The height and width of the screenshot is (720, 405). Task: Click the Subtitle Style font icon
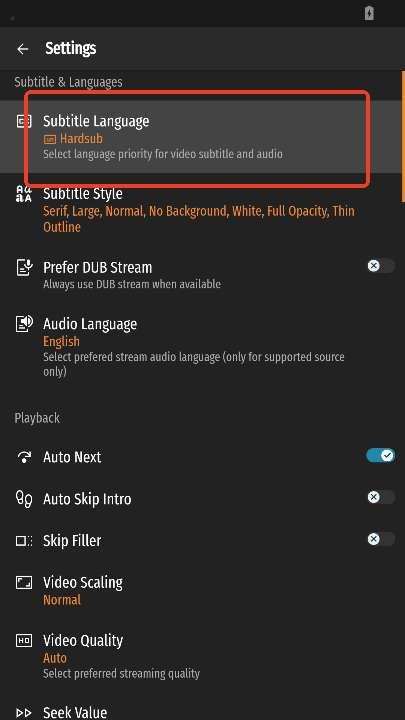click(x=24, y=194)
